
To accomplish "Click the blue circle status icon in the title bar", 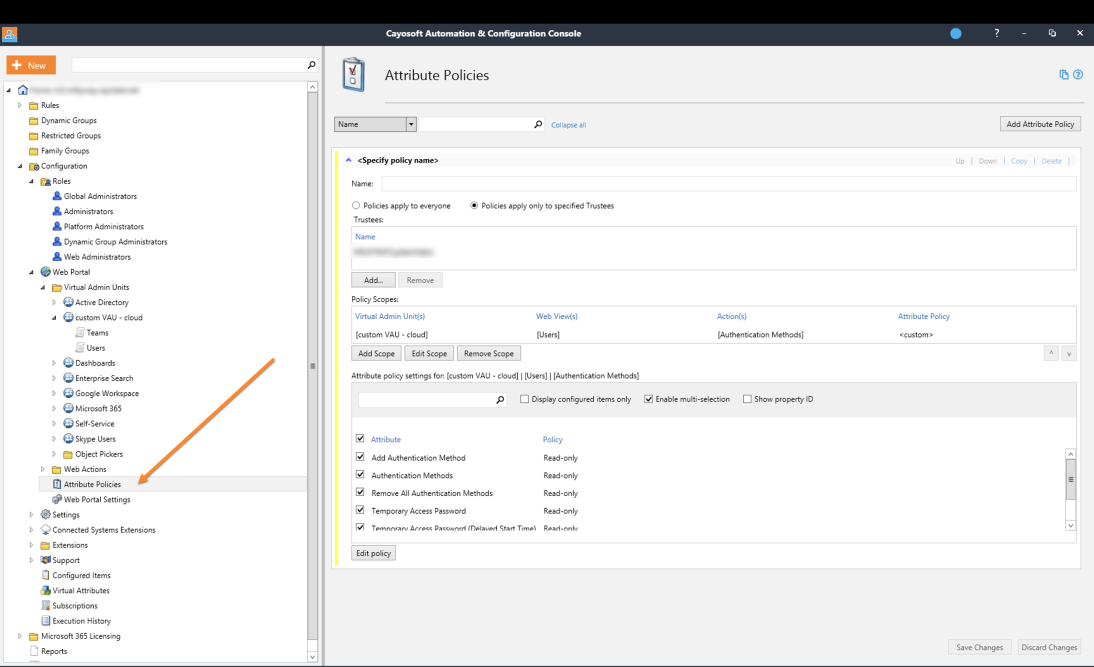I will coord(956,33).
